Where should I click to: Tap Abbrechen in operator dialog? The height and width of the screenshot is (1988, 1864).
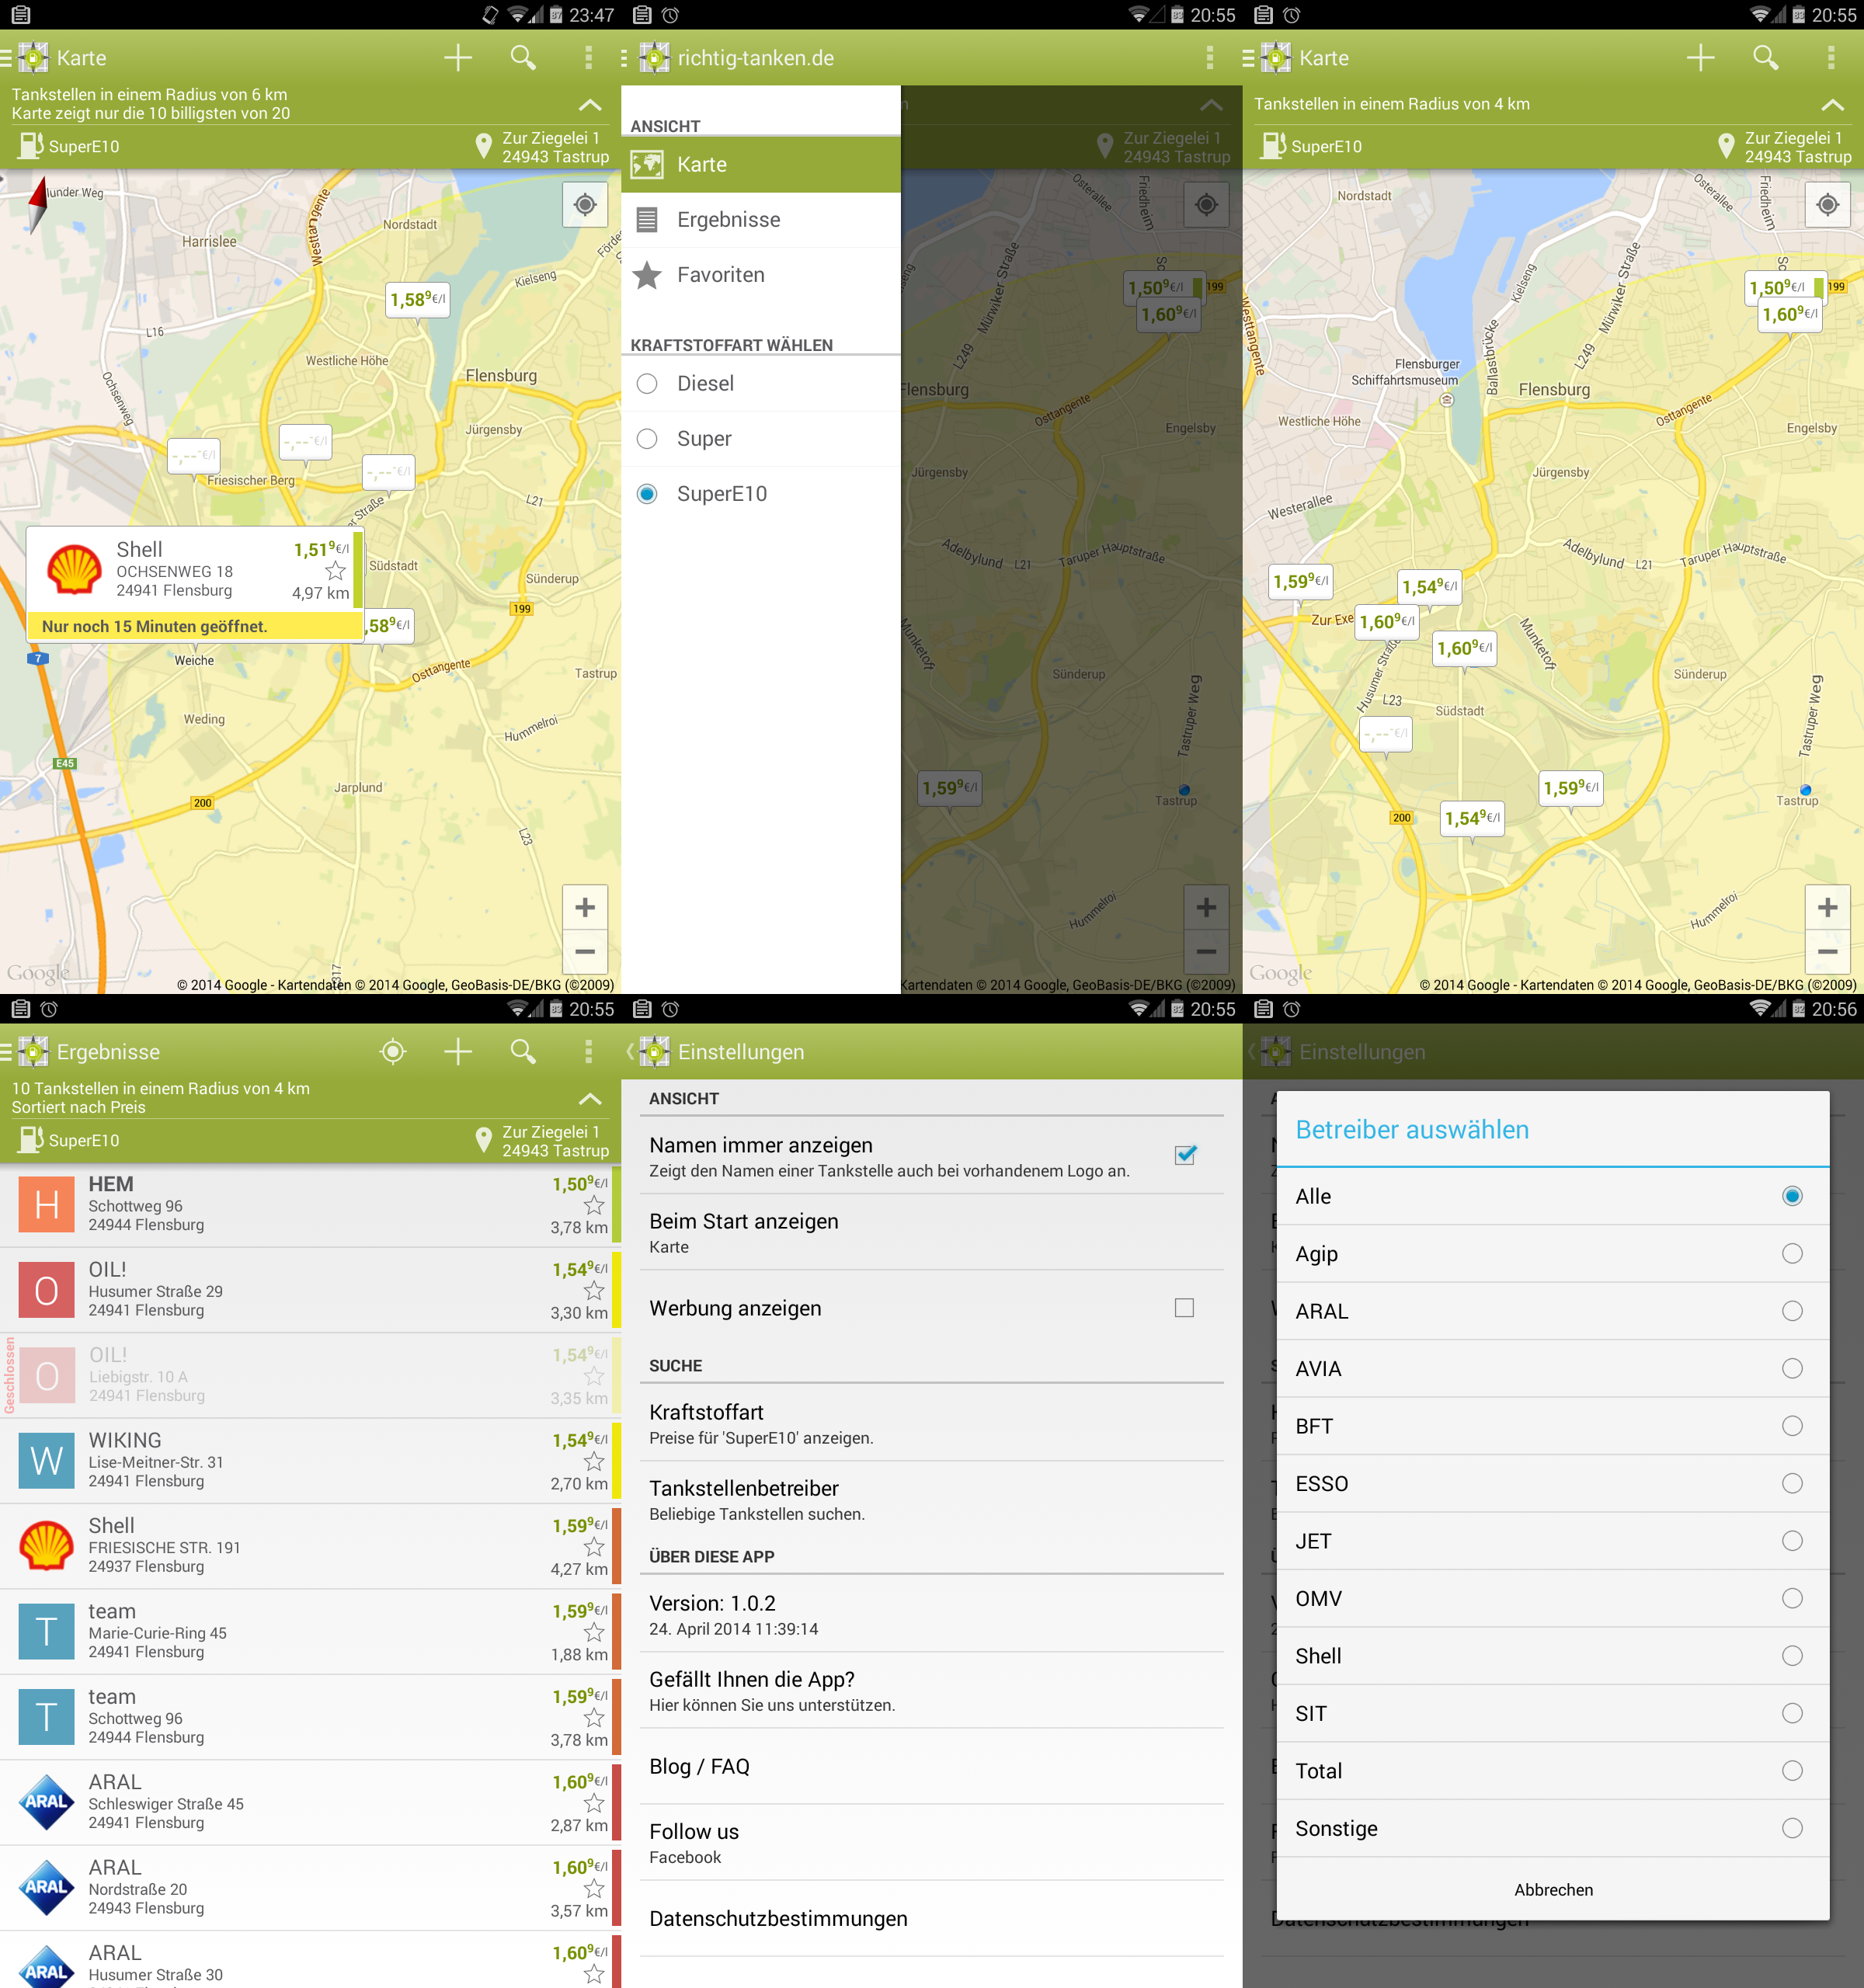click(x=1553, y=1889)
